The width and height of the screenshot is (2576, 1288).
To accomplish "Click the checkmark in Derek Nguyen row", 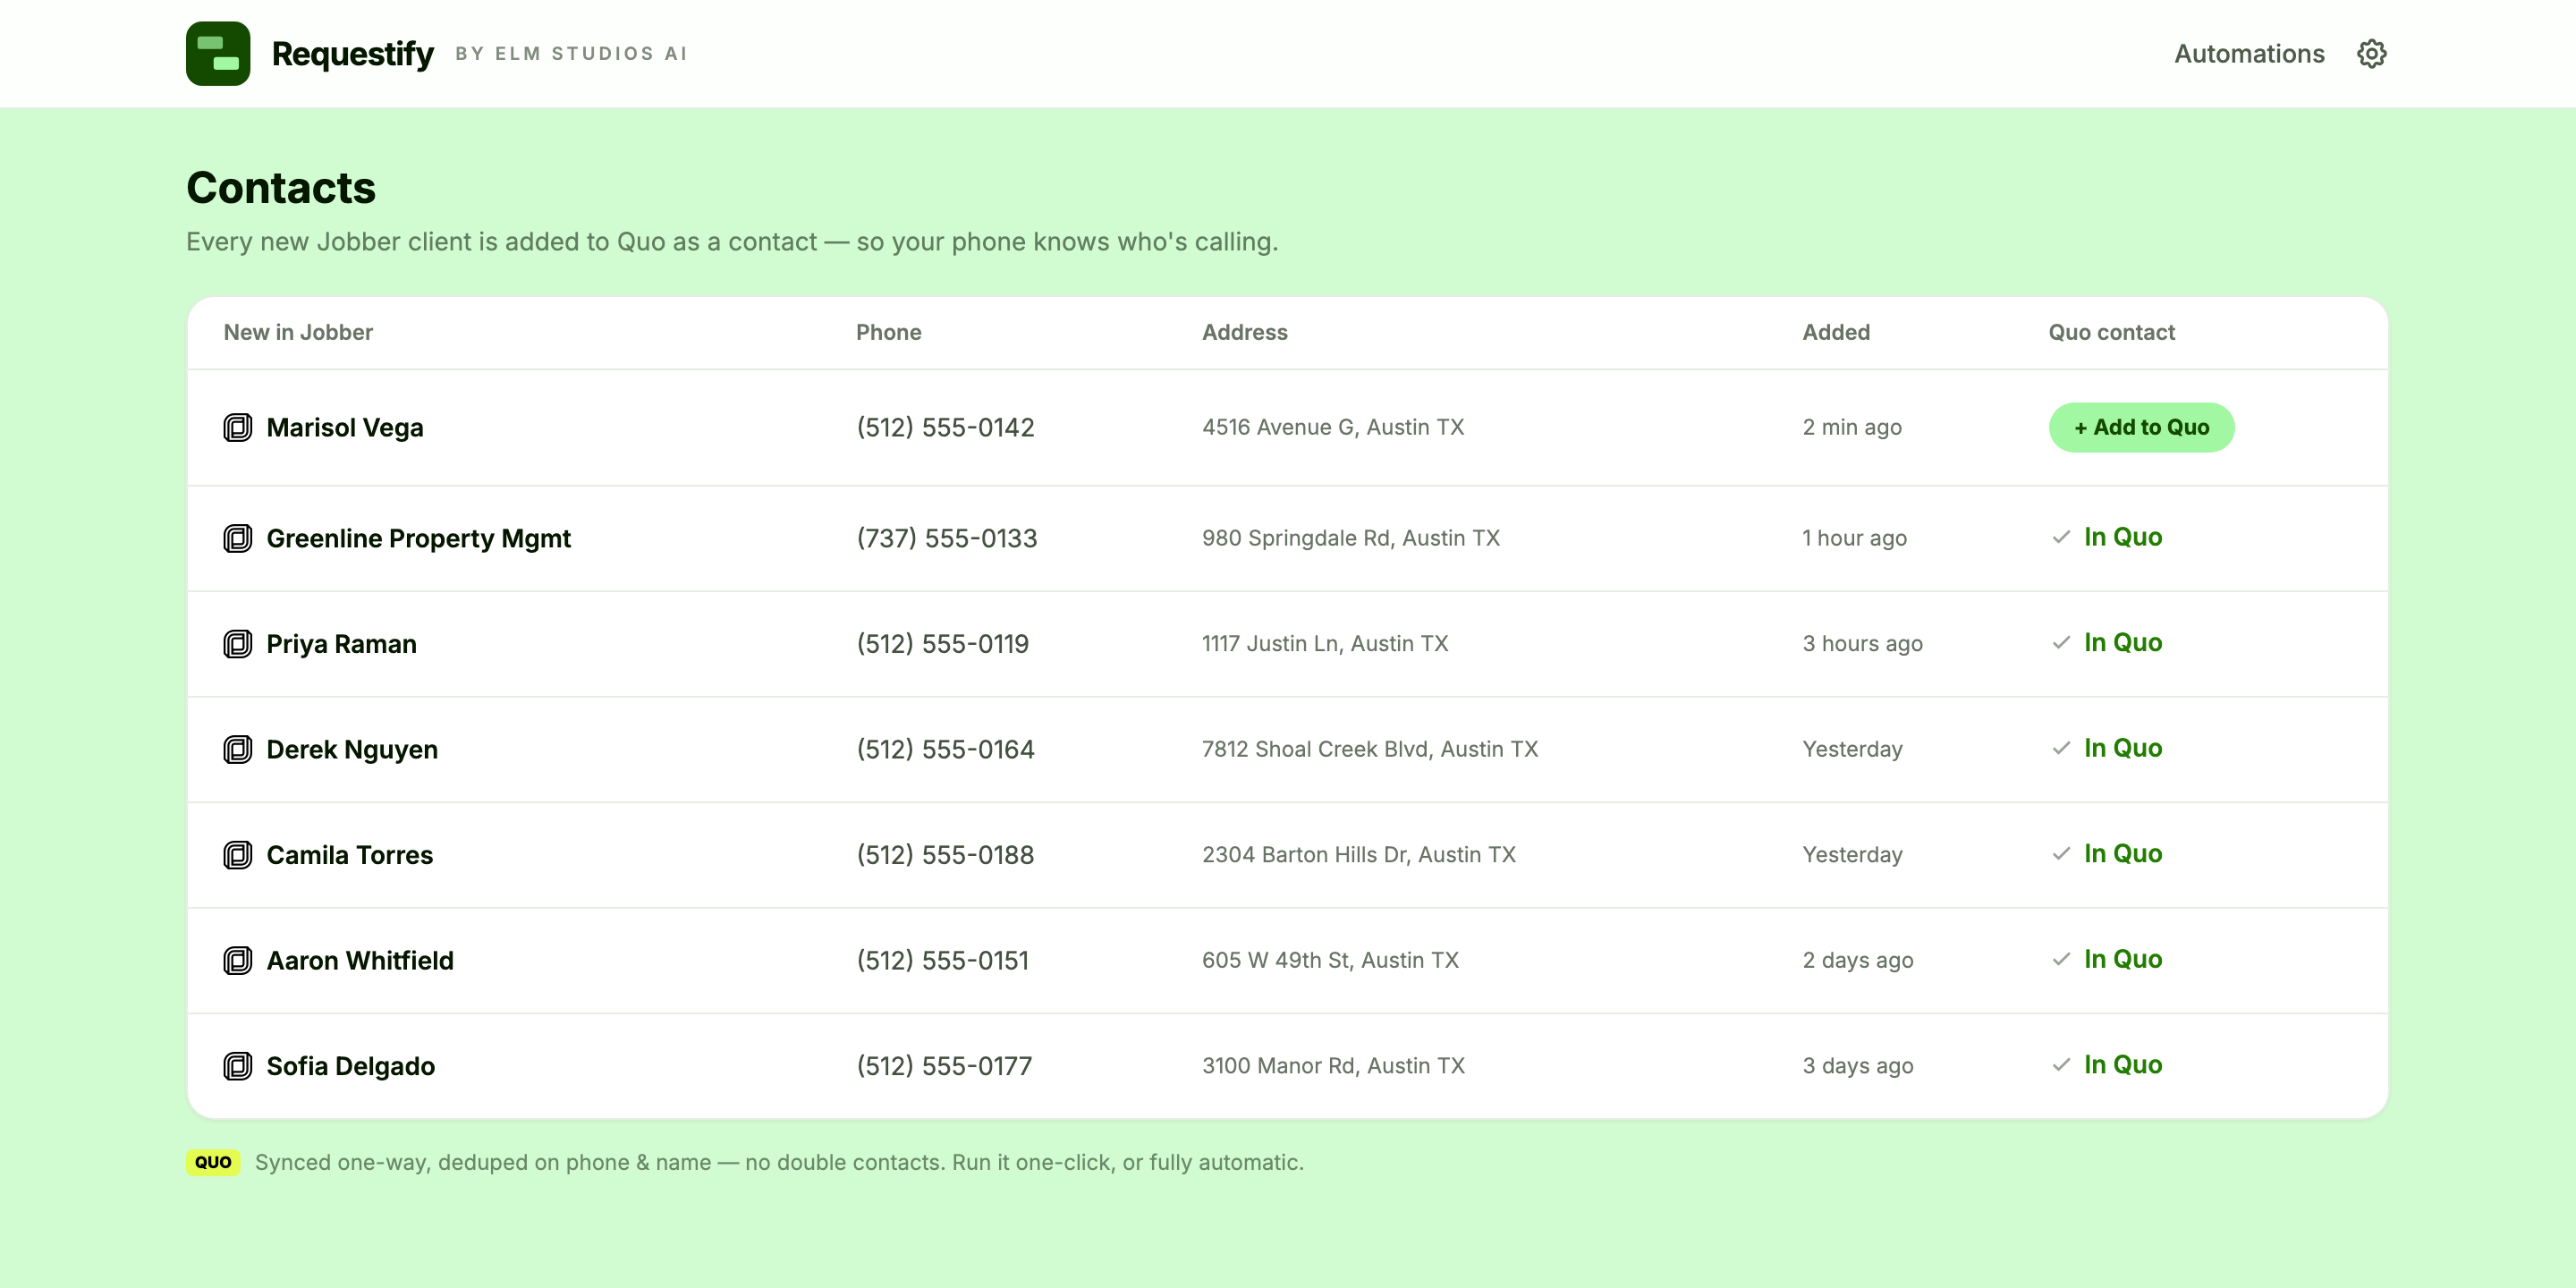I will (x=2061, y=748).
